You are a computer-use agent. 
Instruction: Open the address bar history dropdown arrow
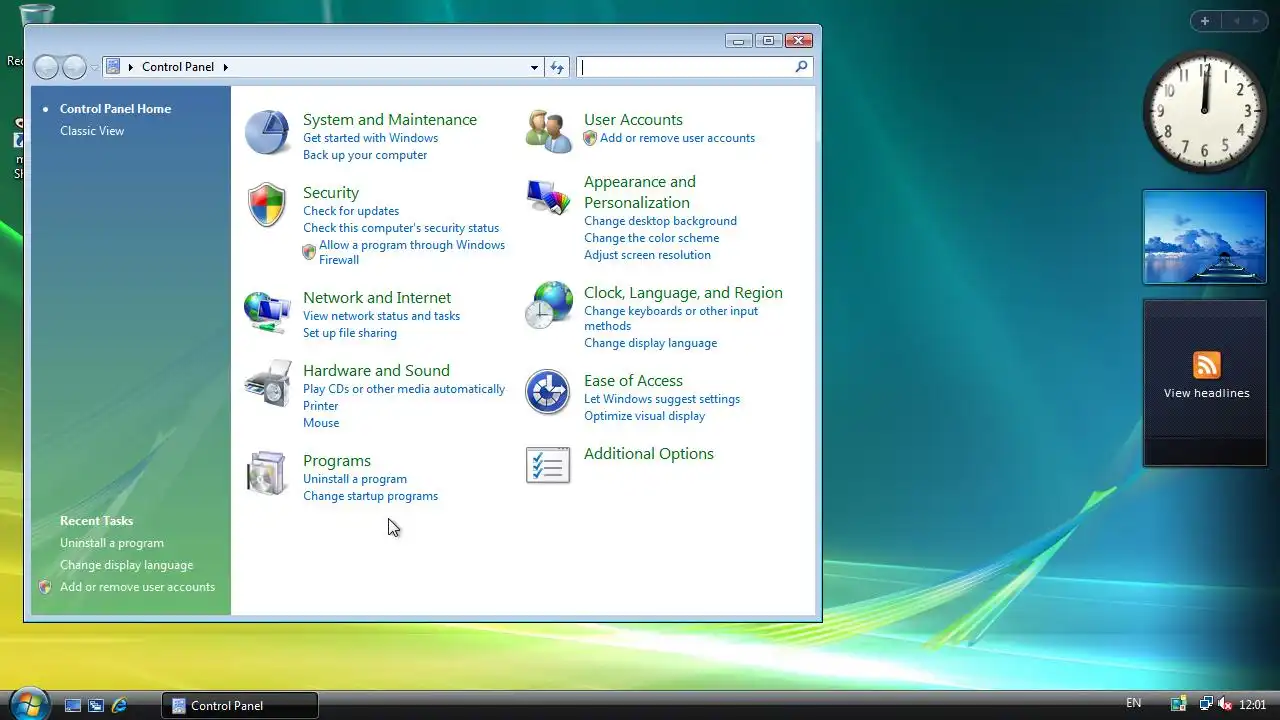(534, 67)
